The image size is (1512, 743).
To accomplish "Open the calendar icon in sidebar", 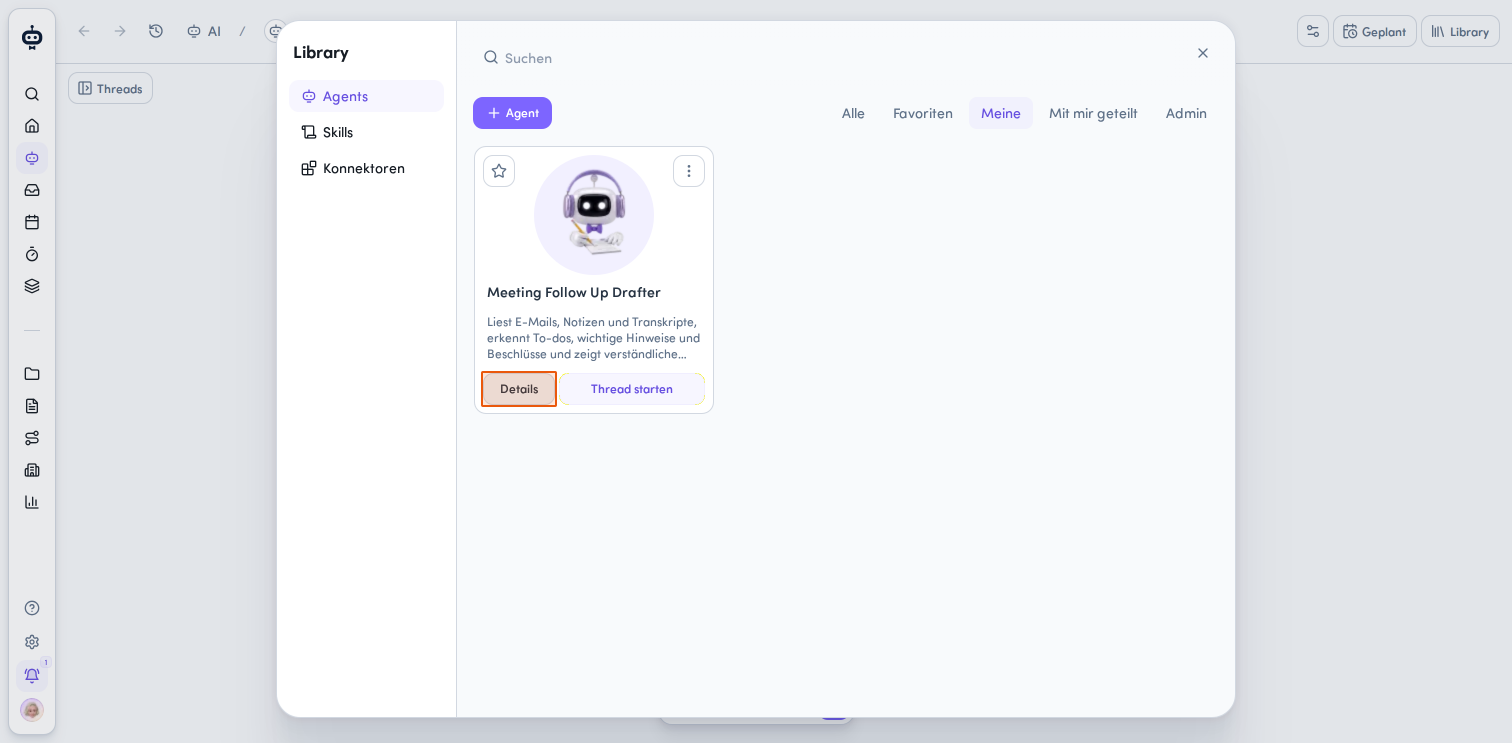I will [x=32, y=222].
